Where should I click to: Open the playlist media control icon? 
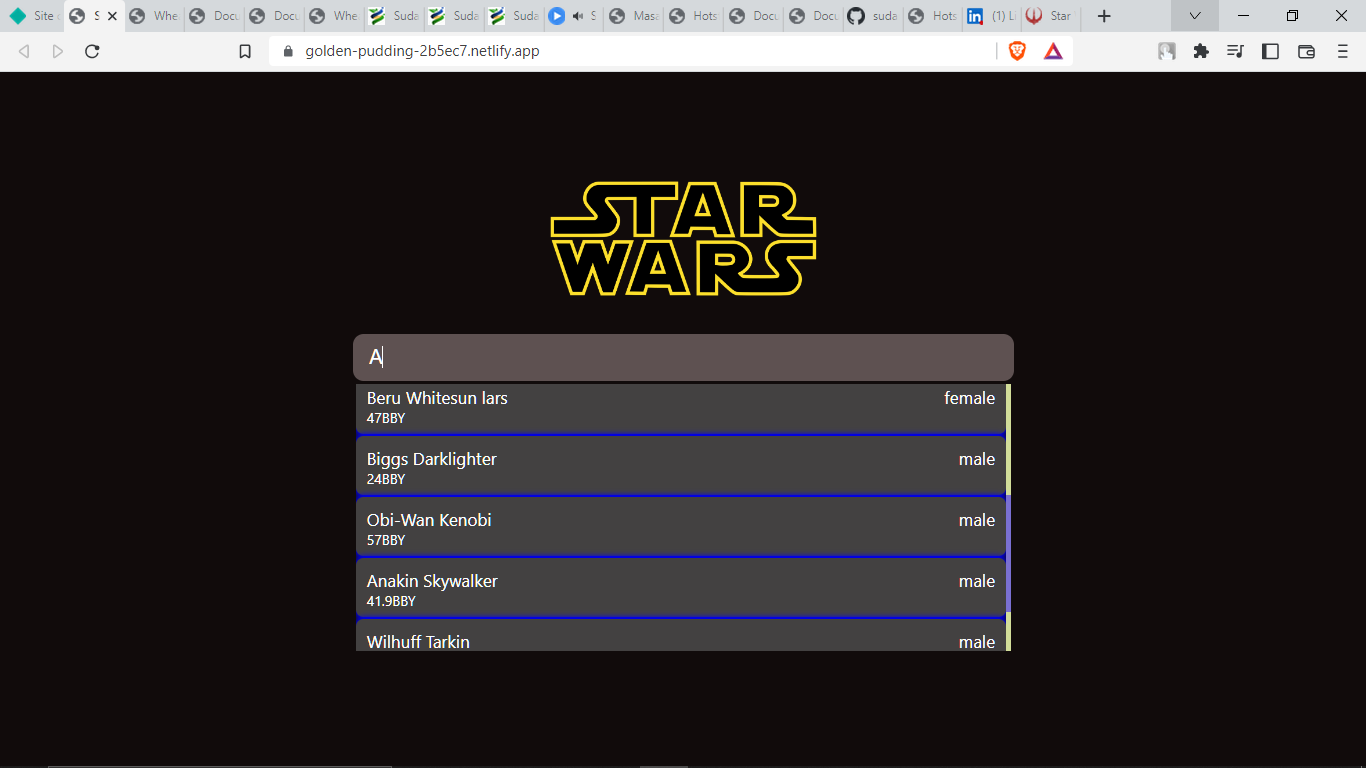(1236, 51)
